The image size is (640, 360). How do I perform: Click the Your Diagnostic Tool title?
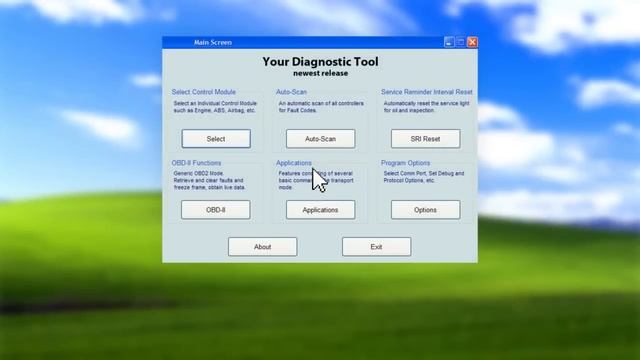(x=320, y=62)
